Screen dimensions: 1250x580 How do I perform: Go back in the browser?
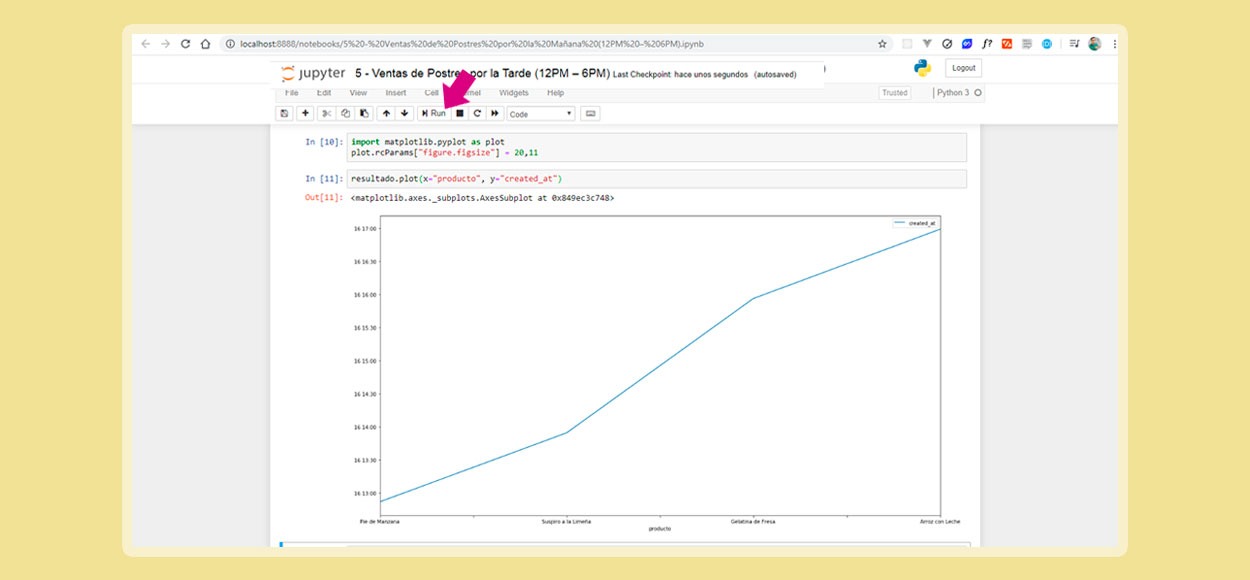(x=146, y=44)
